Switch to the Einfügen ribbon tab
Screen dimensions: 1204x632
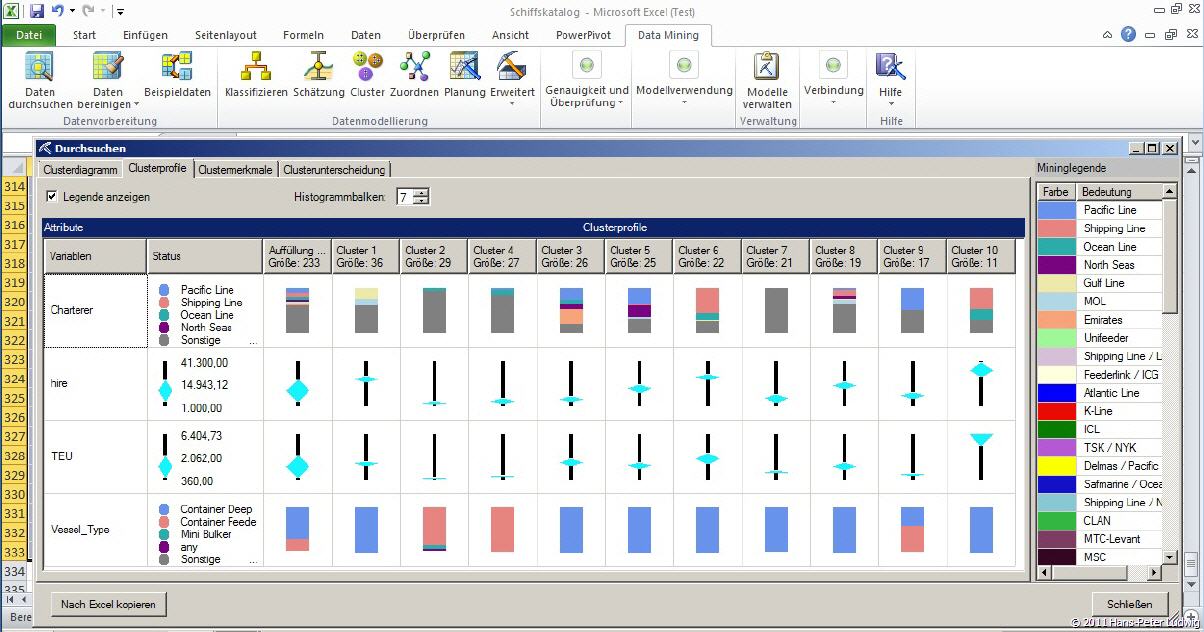145,35
